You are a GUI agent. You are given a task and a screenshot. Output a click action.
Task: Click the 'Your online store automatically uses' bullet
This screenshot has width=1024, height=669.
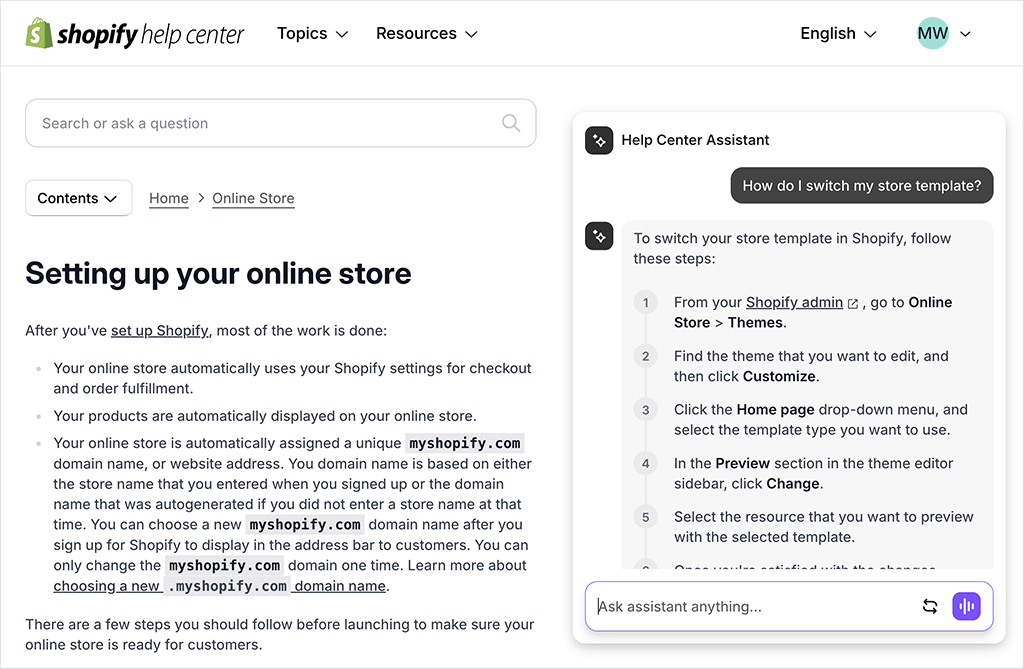(x=292, y=378)
